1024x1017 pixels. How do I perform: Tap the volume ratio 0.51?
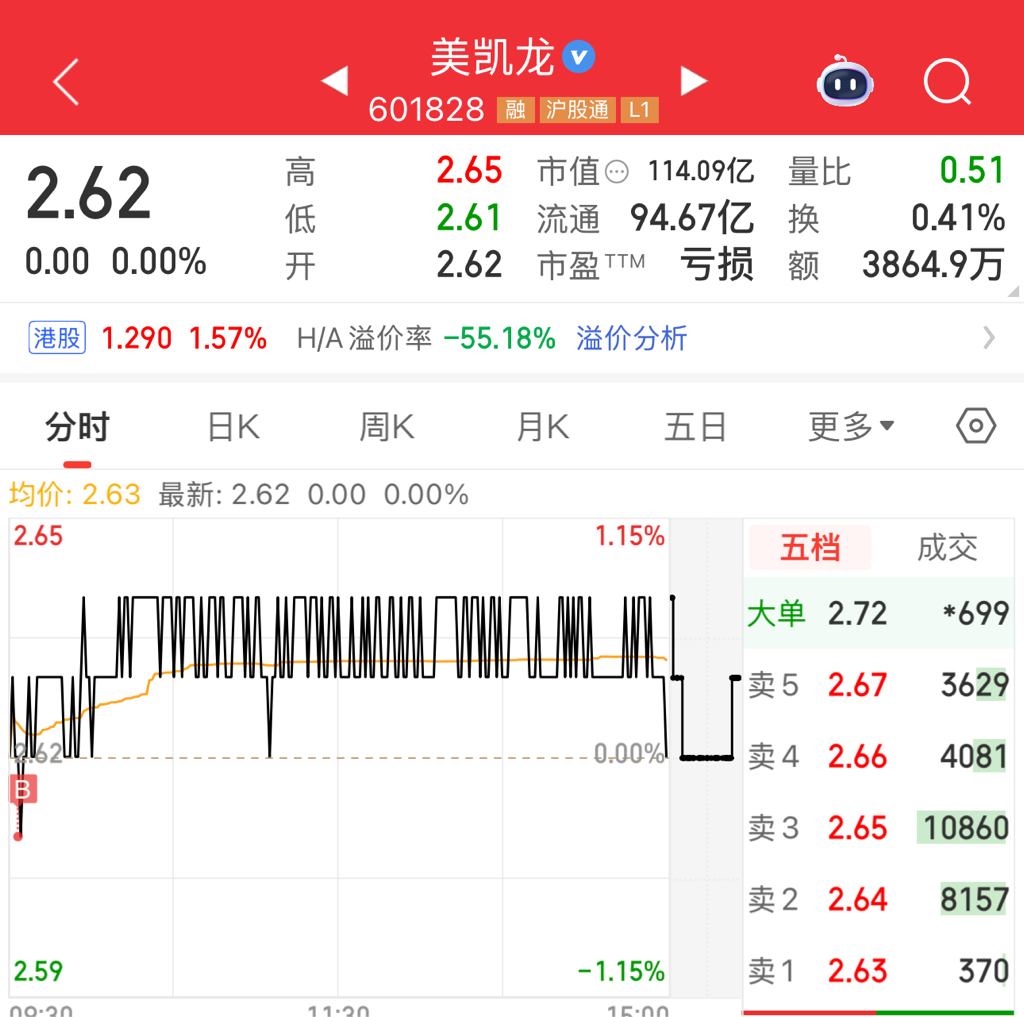point(972,170)
